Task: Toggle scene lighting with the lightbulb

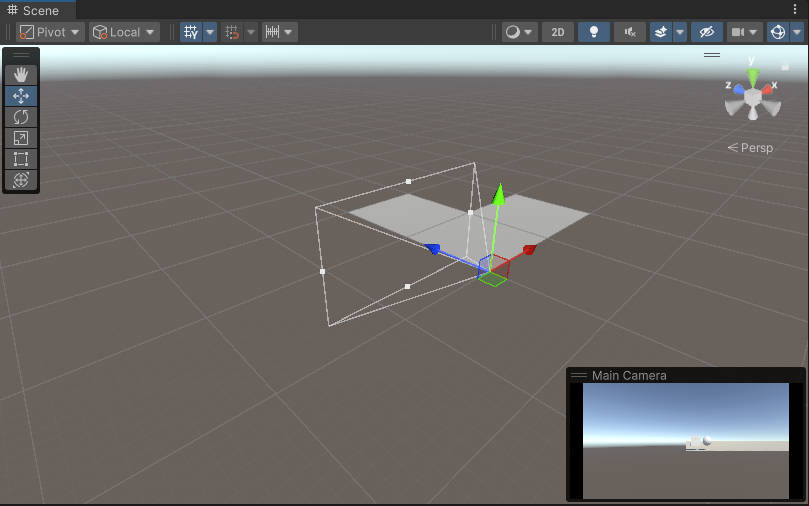Action: [x=593, y=32]
